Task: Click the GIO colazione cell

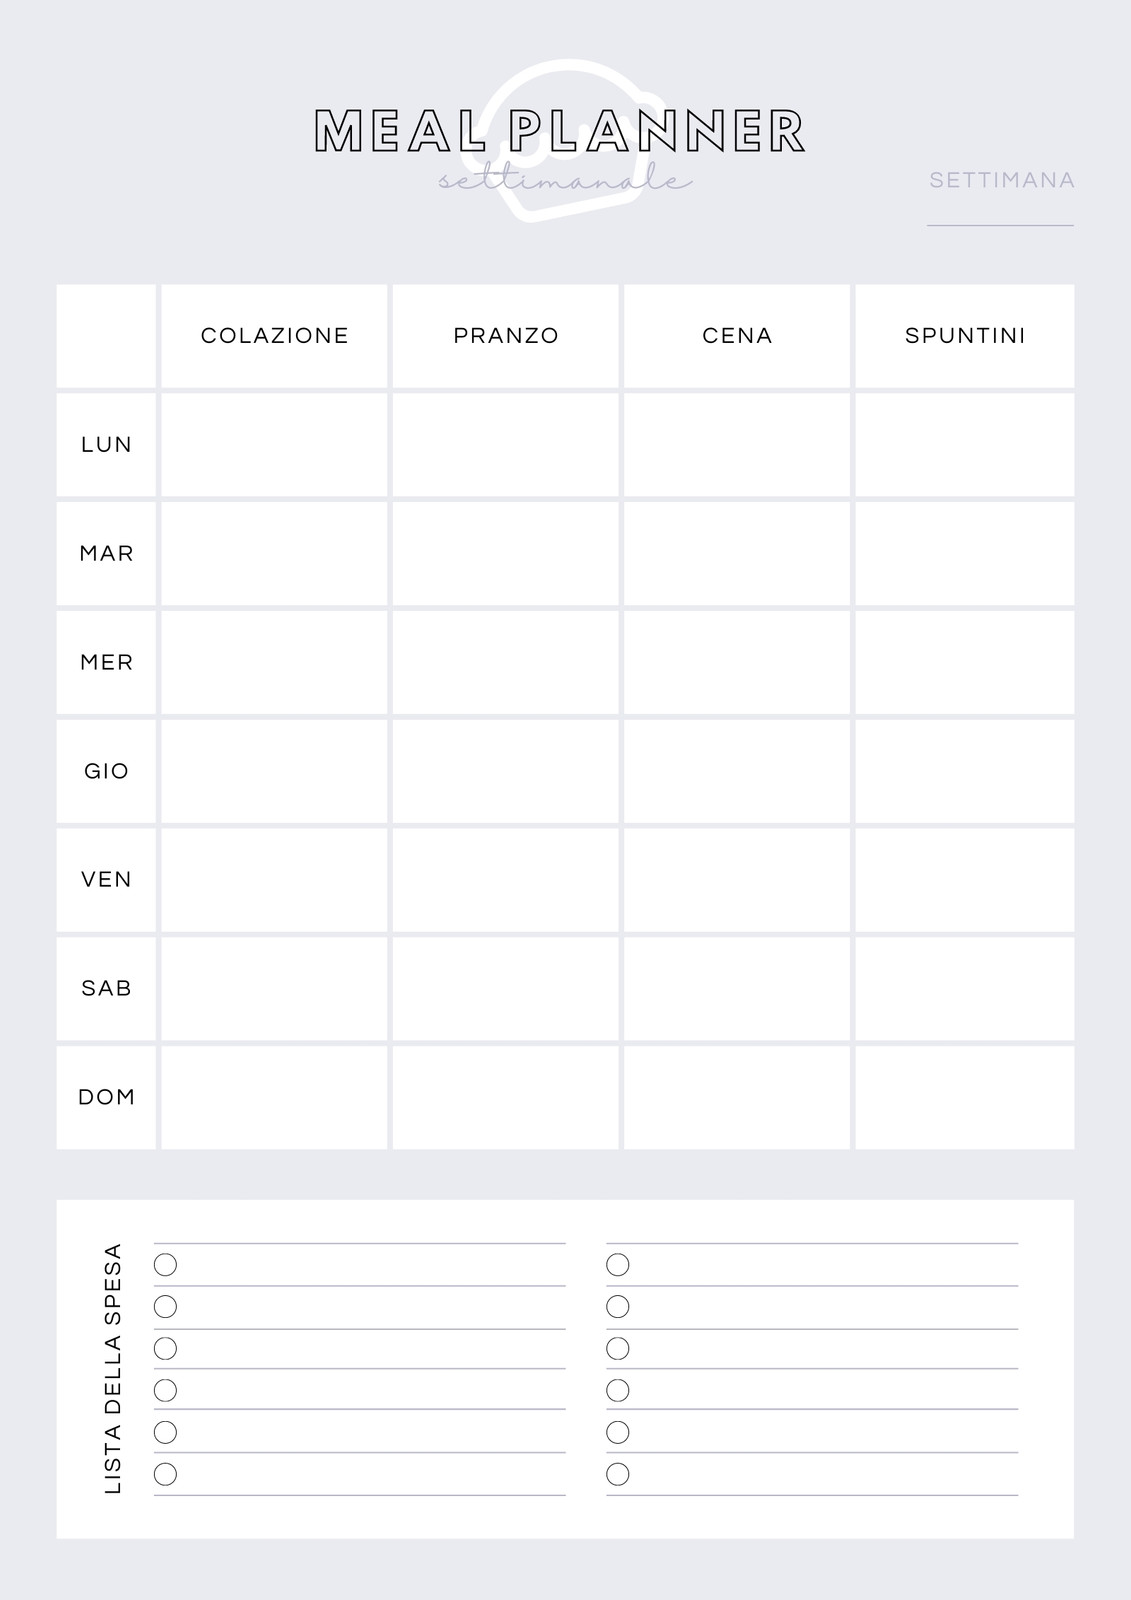Action: pyautogui.click(x=274, y=771)
